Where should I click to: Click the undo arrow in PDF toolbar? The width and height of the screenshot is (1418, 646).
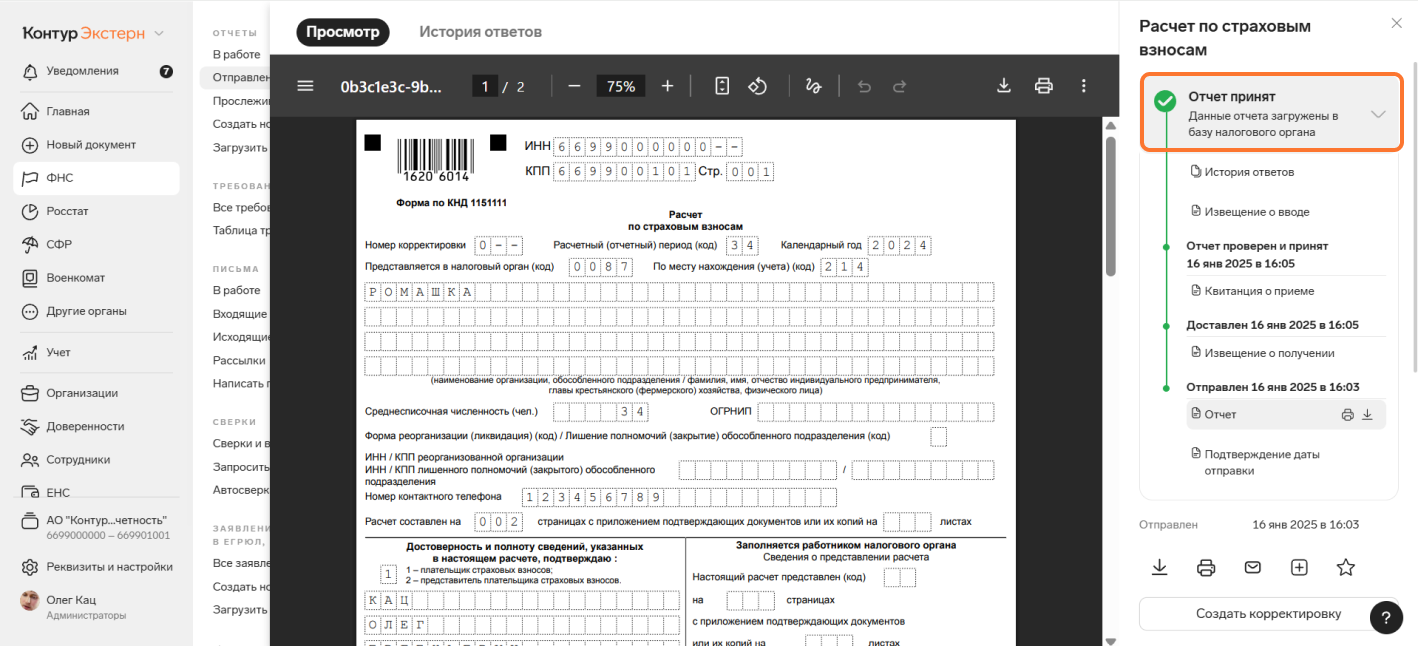(864, 86)
